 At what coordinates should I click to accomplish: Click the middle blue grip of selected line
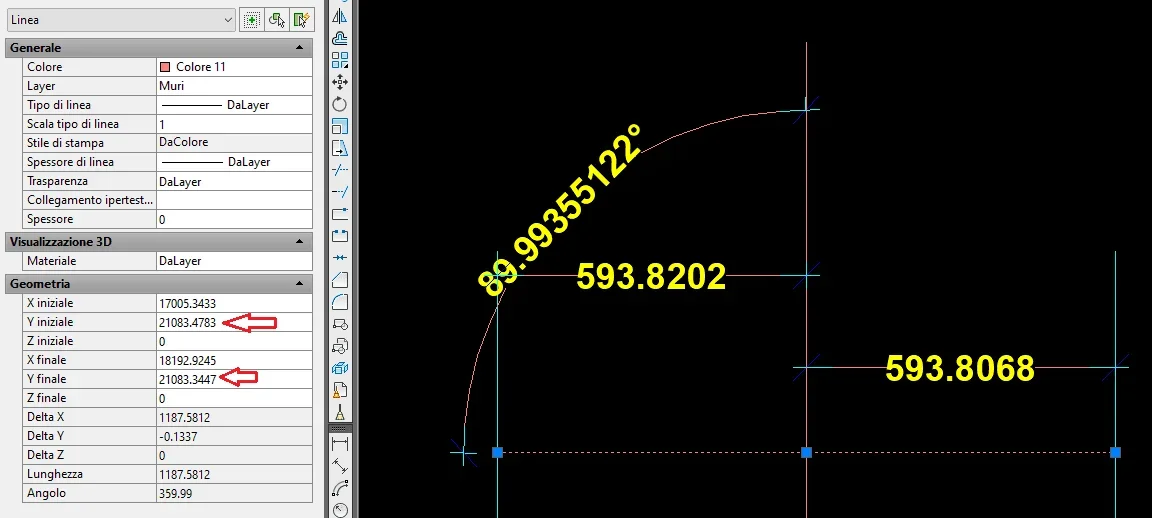(x=806, y=453)
